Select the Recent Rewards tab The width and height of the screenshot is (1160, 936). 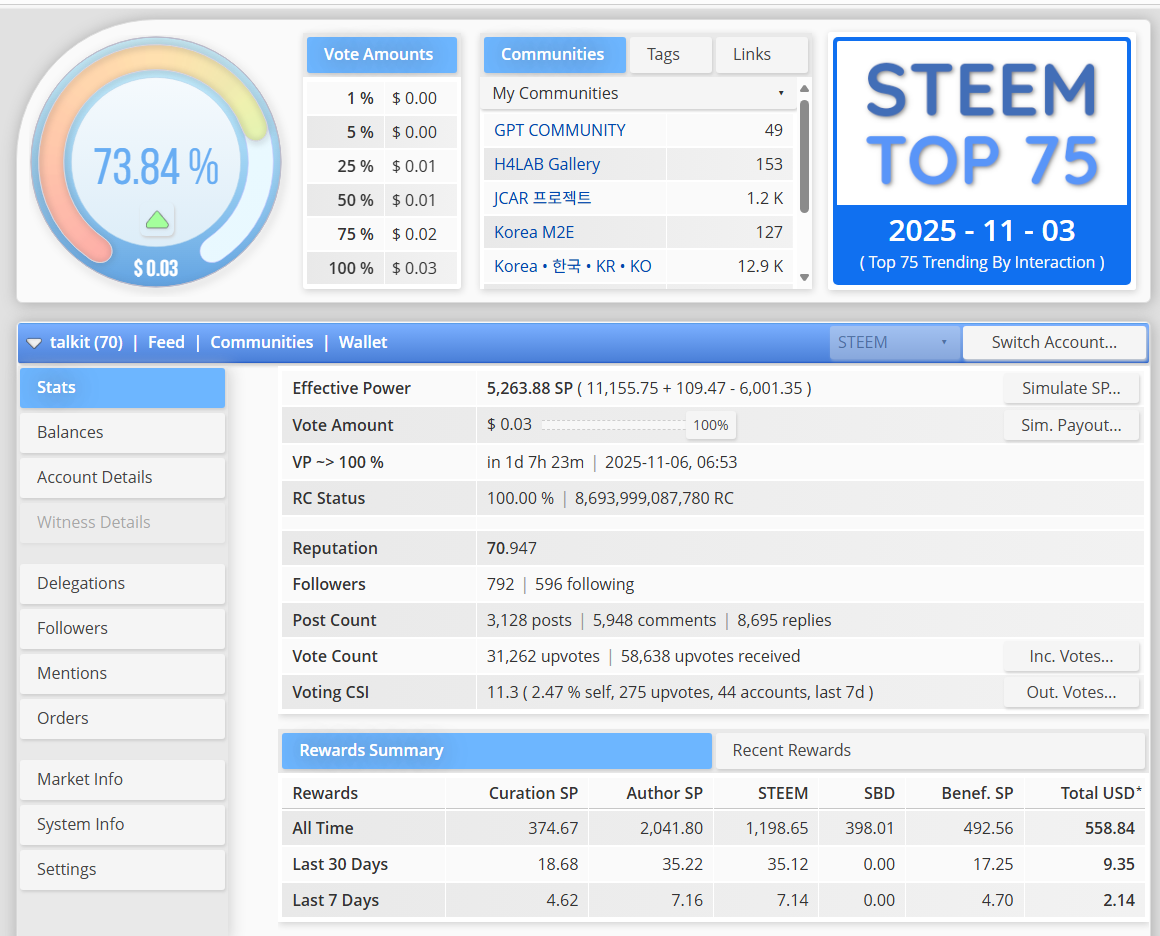[x=930, y=751]
